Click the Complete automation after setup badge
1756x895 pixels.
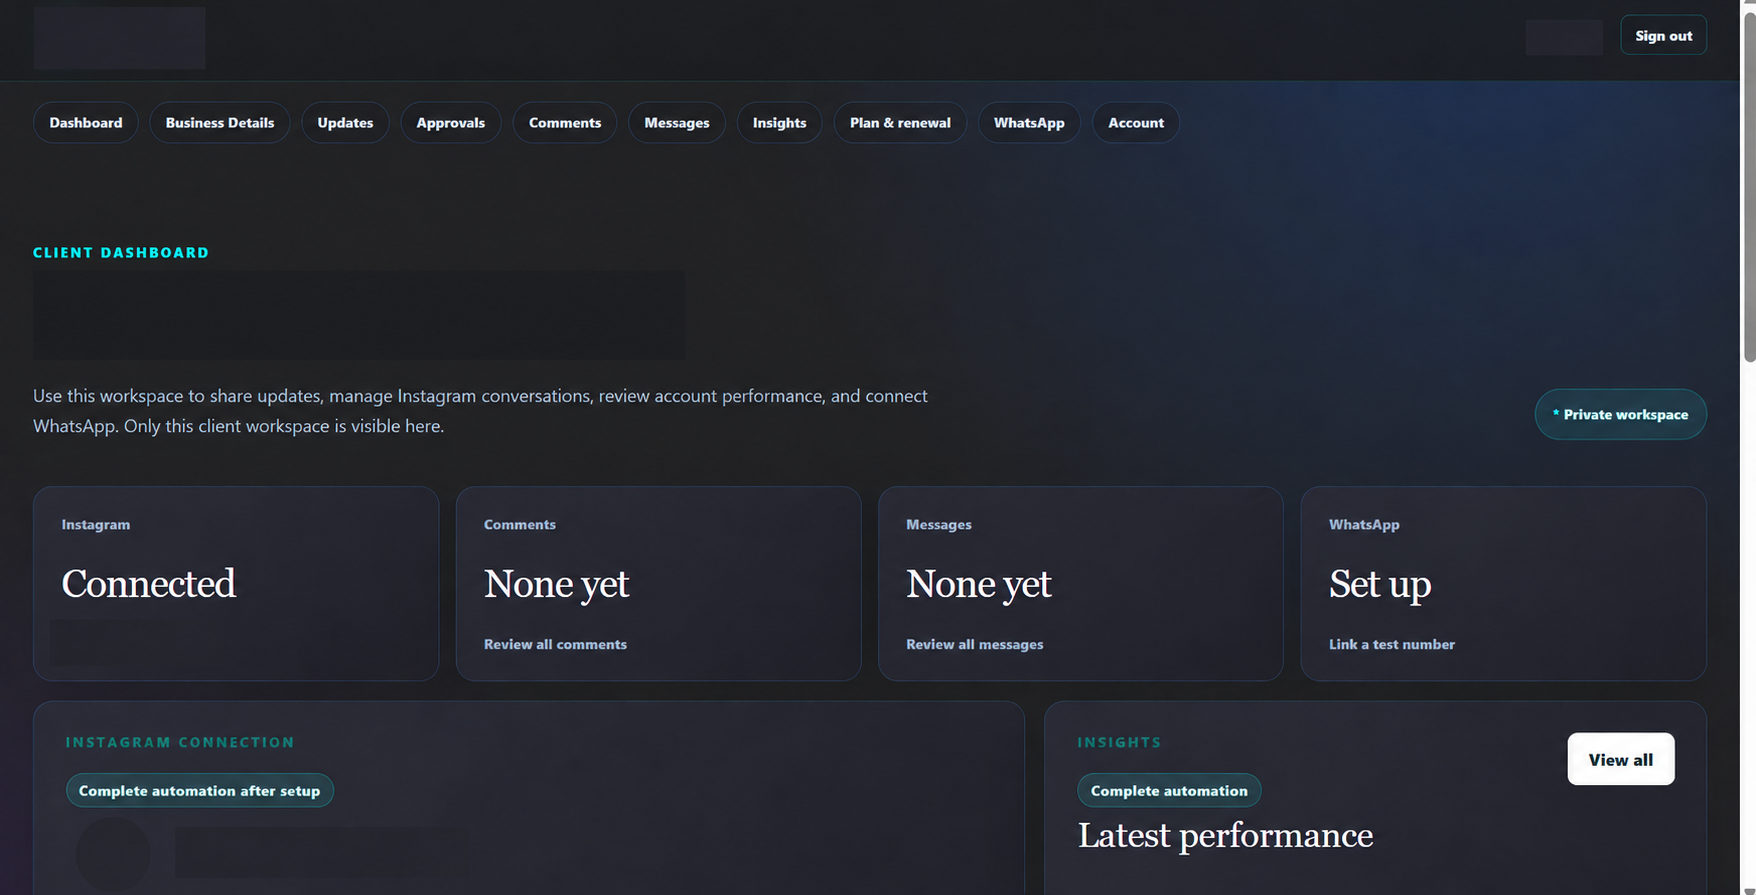coord(200,790)
